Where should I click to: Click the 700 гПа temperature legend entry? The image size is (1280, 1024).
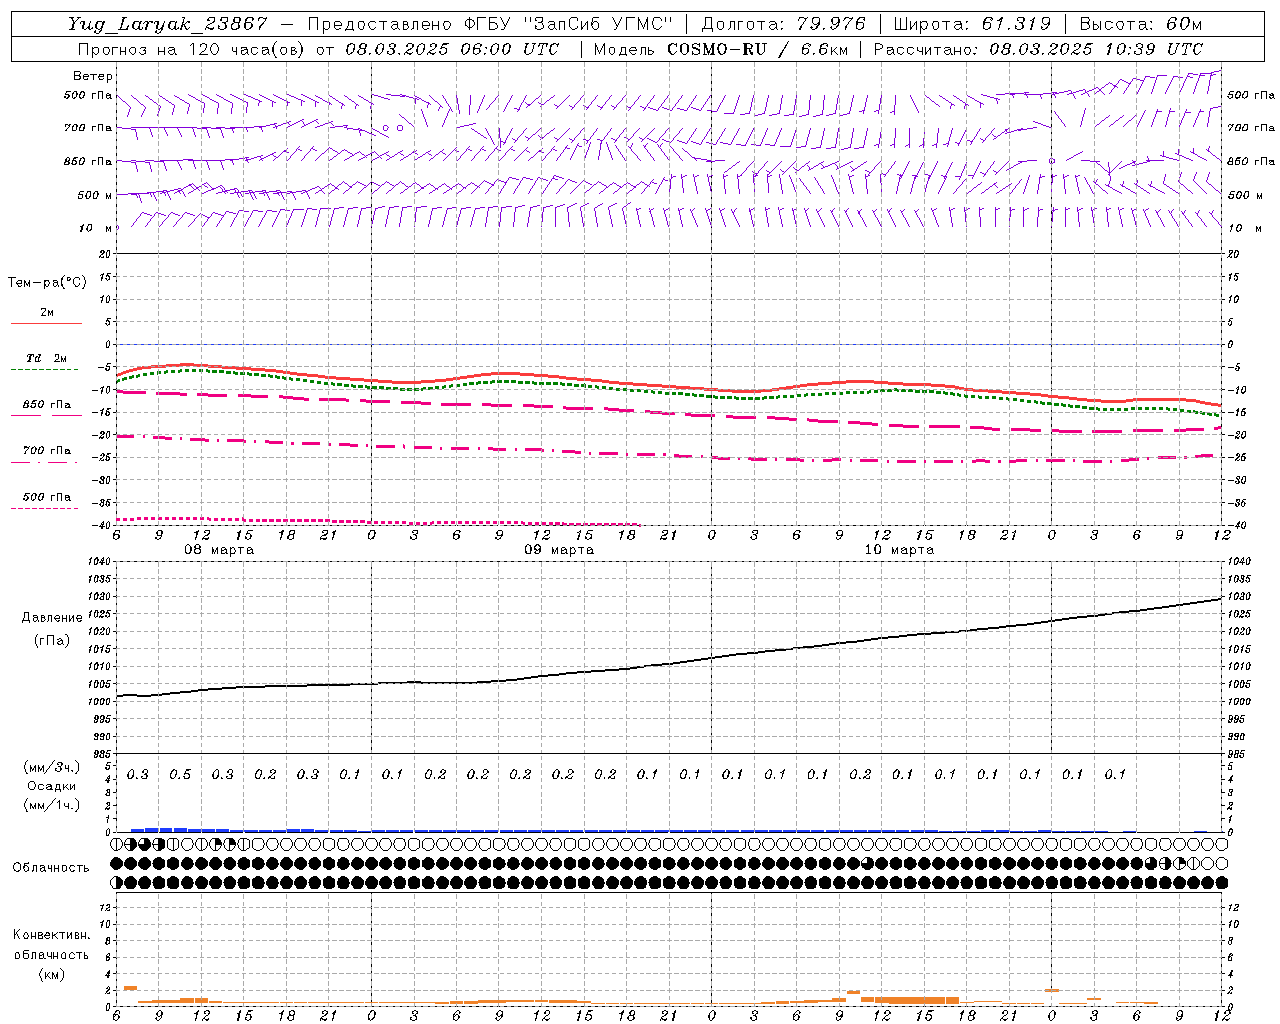(x=47, y=451)
